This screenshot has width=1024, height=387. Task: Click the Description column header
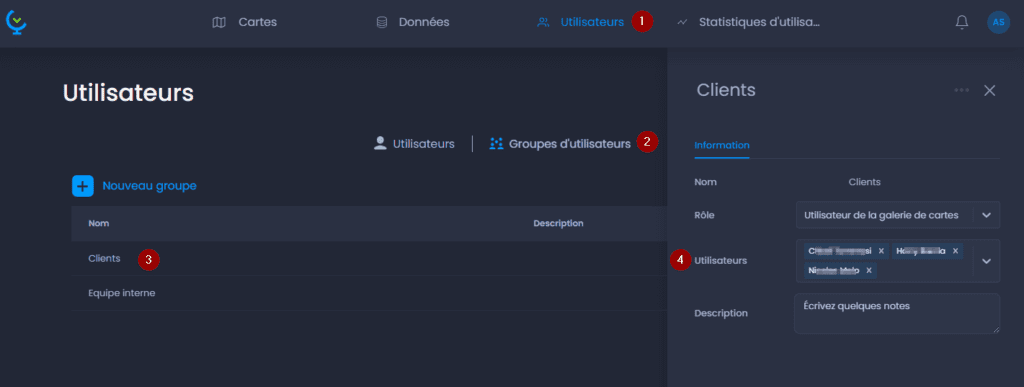tap(558, 223)
